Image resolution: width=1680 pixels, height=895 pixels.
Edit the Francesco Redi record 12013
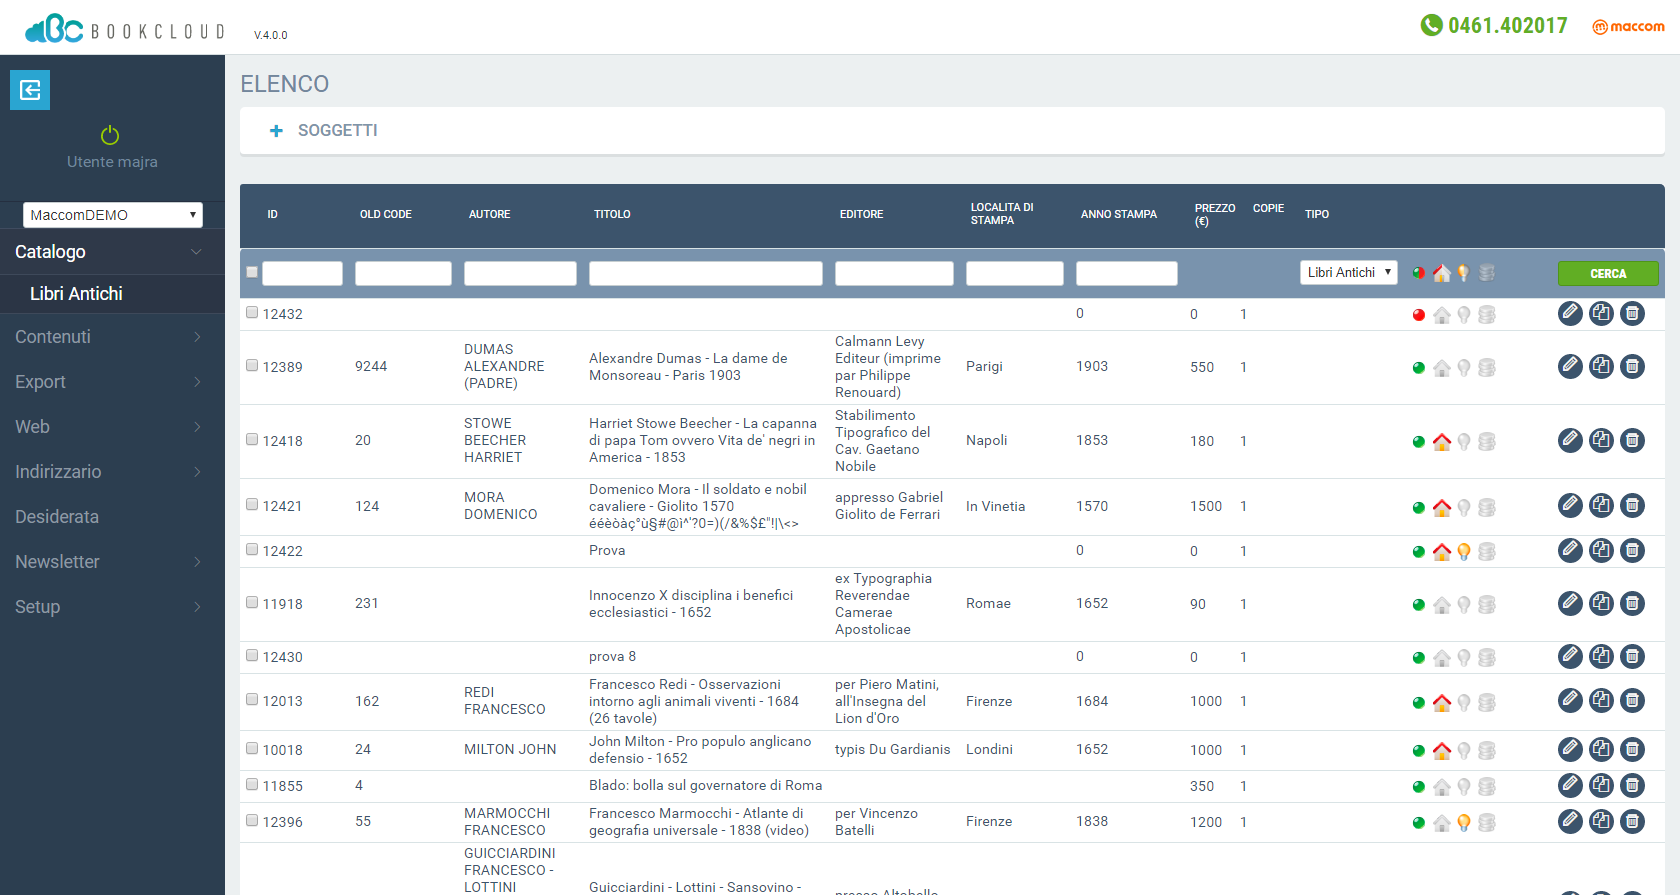[x=1570, y=701]
